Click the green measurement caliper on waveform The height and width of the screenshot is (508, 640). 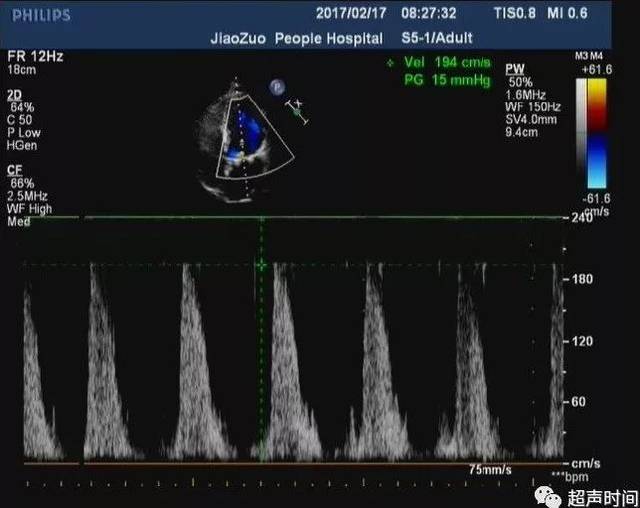261,265
